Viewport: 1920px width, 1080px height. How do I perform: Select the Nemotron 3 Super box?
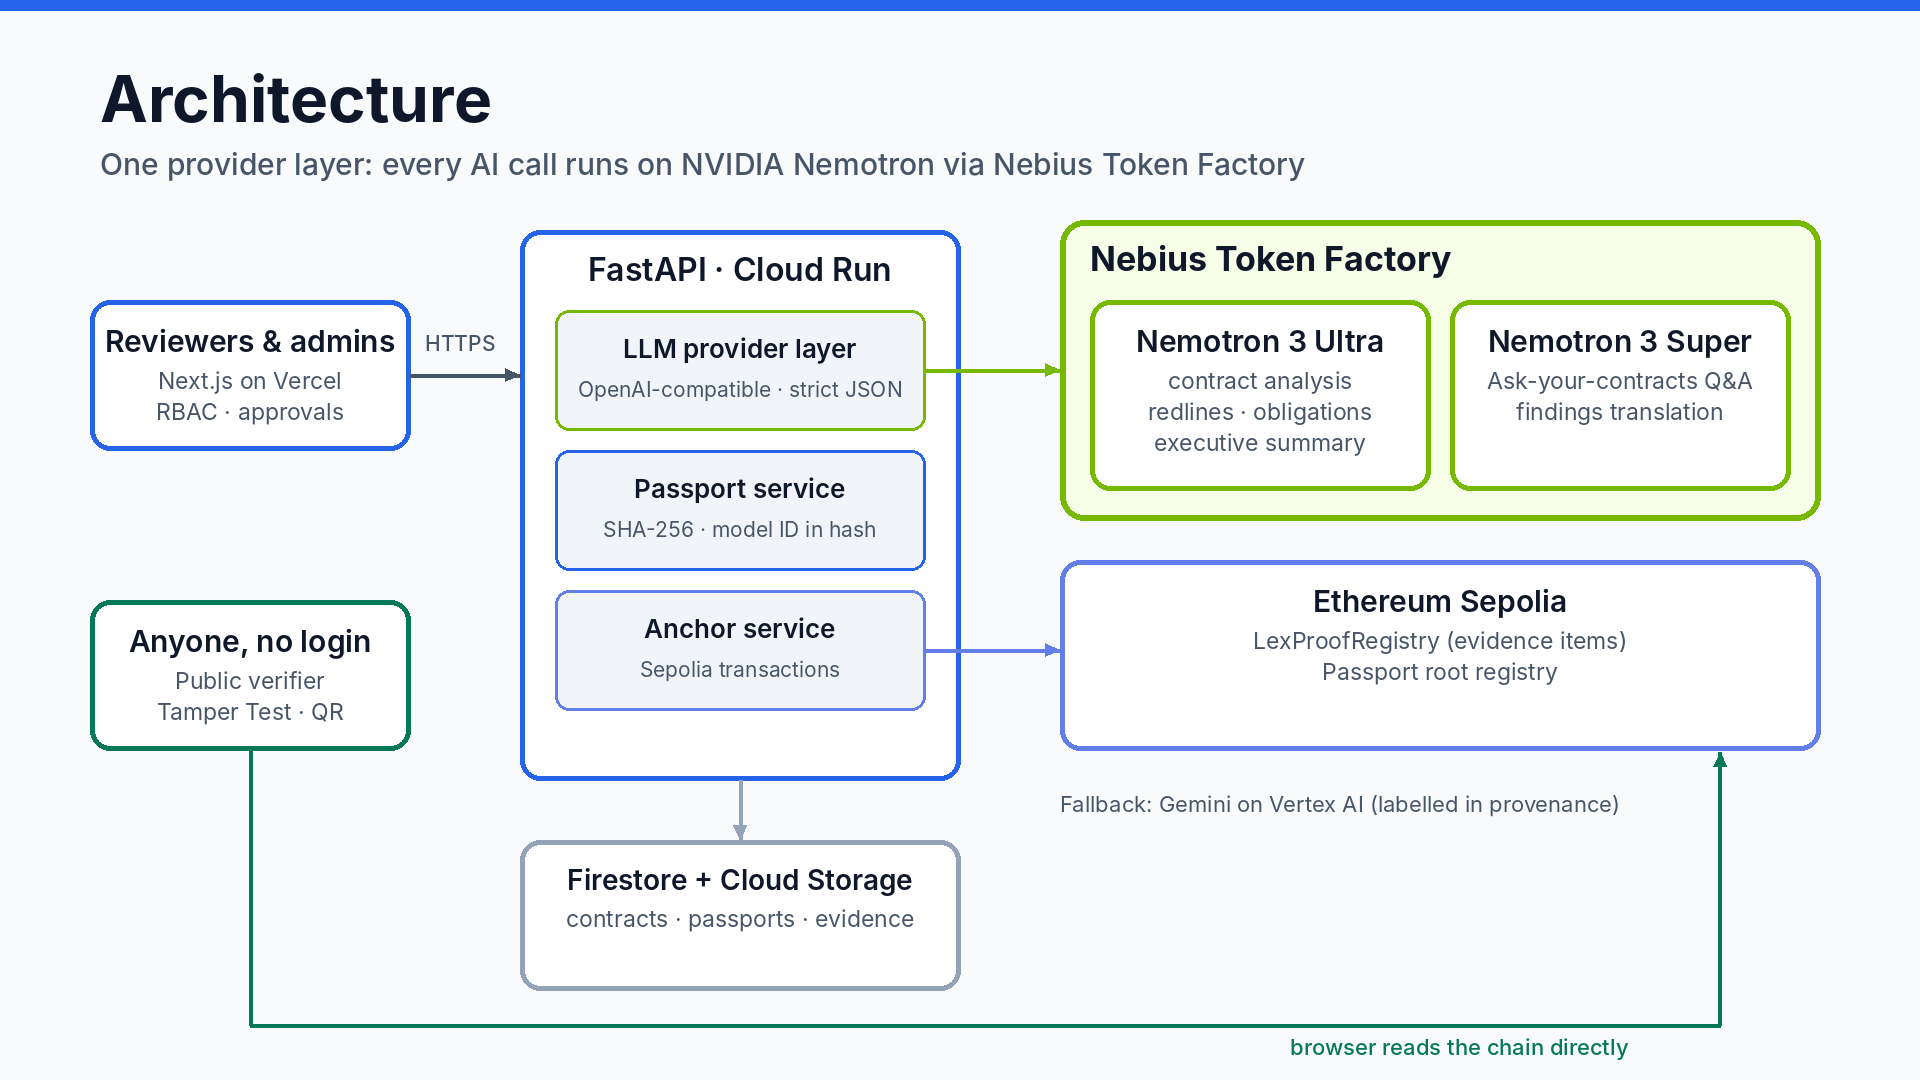(1620, 395)
